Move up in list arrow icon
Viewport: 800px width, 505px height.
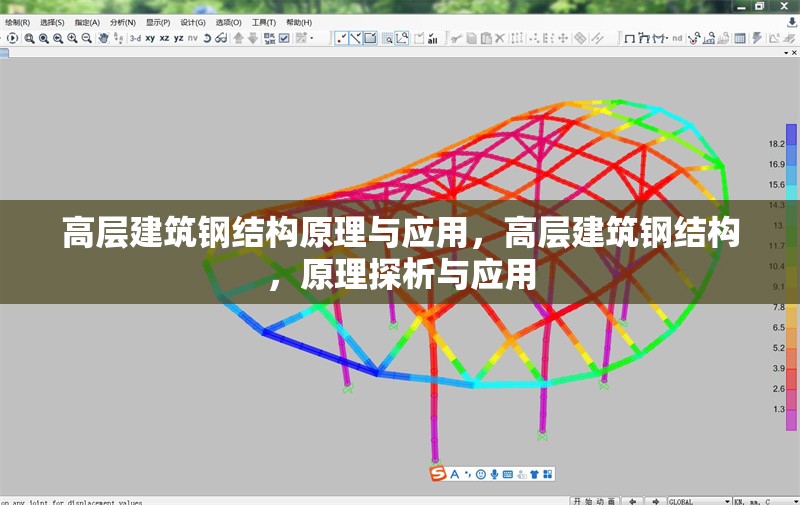click(238, 38)
